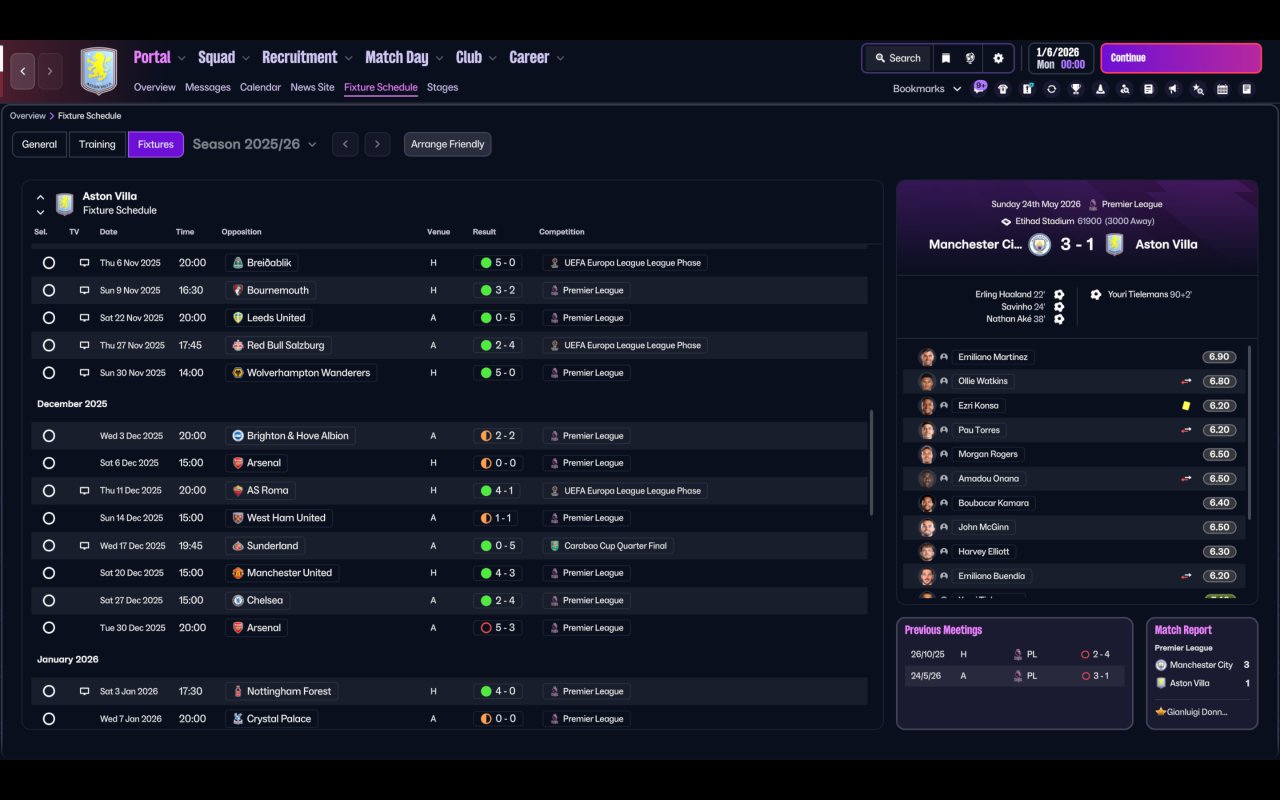Switch to the Messages tab
Viewport: 1280px width, 800px height.
click(208, 87)
